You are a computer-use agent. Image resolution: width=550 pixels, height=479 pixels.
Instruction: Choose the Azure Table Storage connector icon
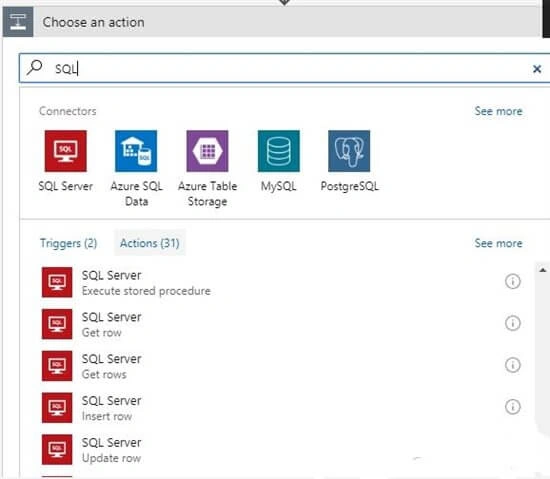point(207,151)
